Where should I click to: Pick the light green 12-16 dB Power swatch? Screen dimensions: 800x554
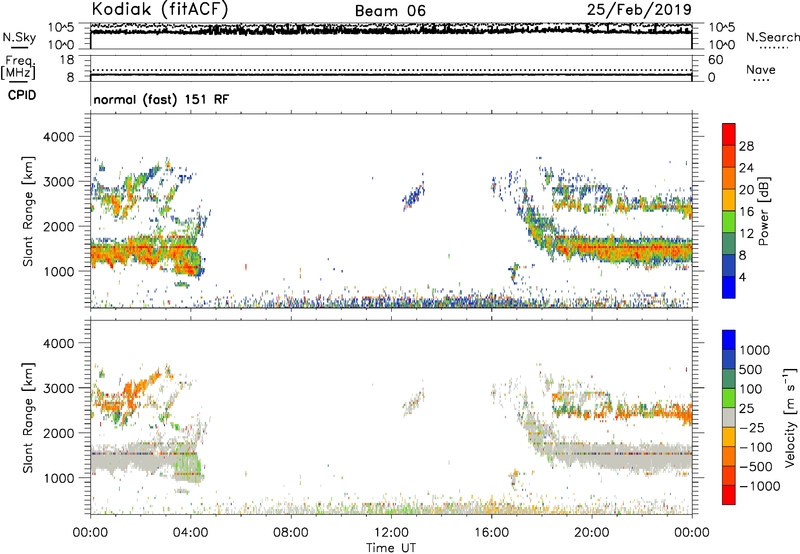[x=729, y=222]
